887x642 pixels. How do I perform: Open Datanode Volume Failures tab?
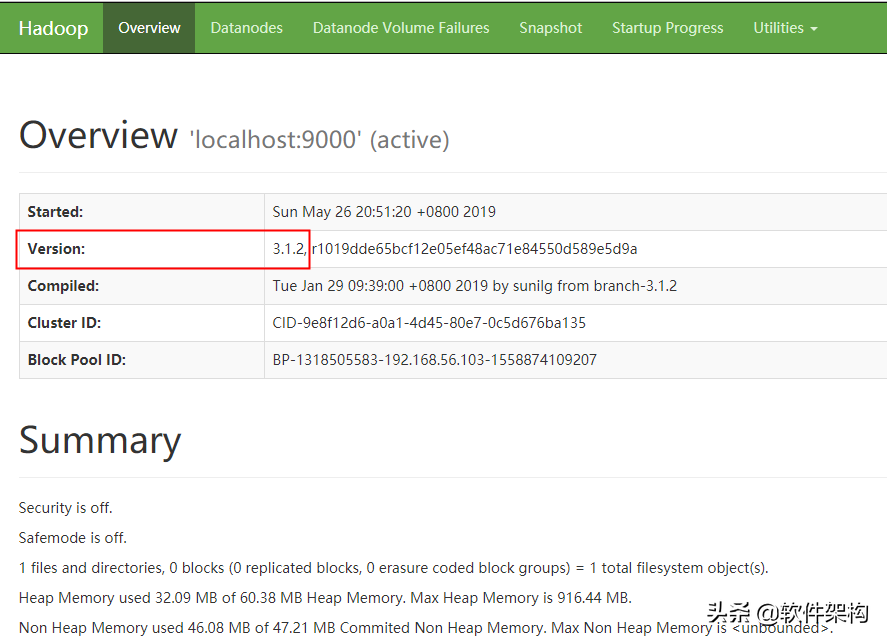401,28
